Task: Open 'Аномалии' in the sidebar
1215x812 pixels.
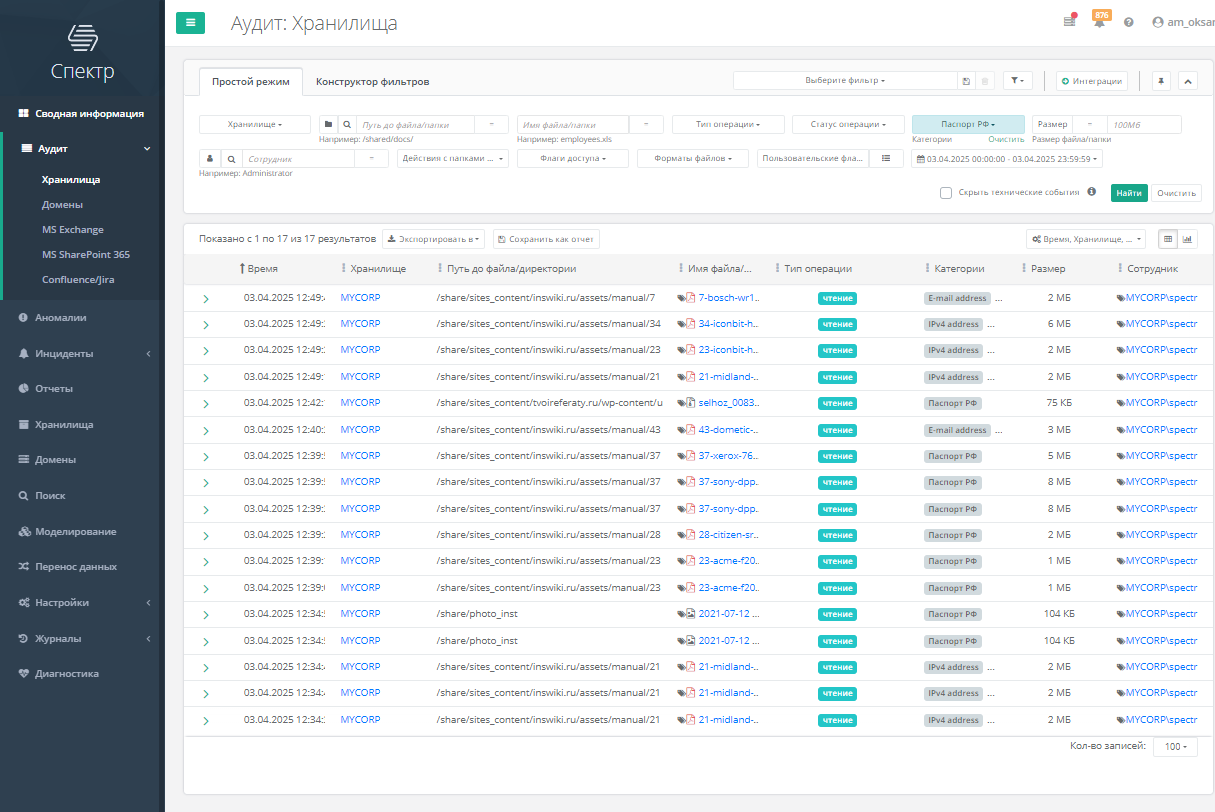Action: click(x=61, y=318)
